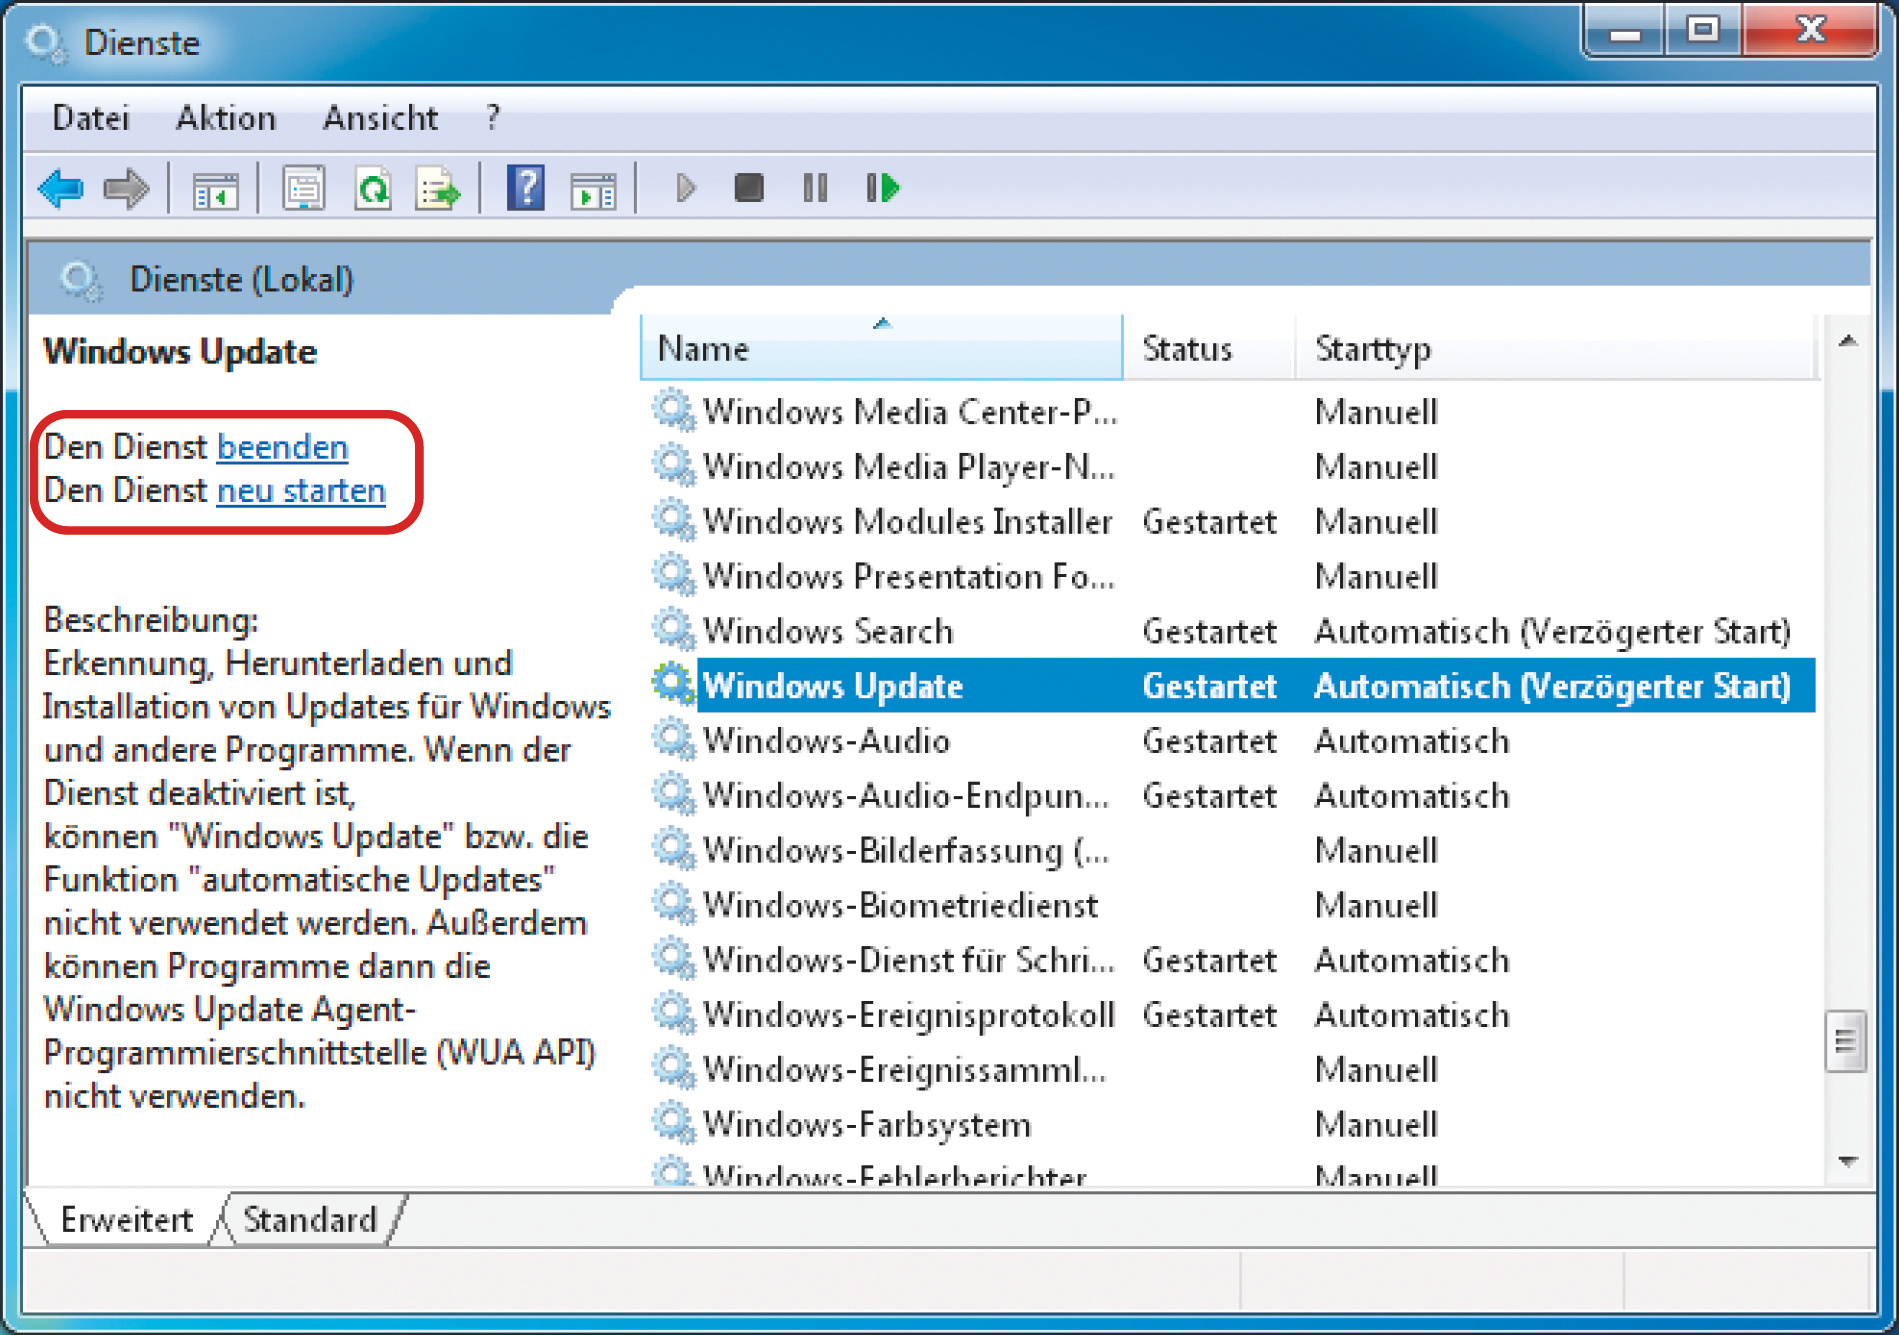The width and height of the screenshot is (1899, 1335).
Task: Open the Datei menu
Action: (x=91, y=118)
